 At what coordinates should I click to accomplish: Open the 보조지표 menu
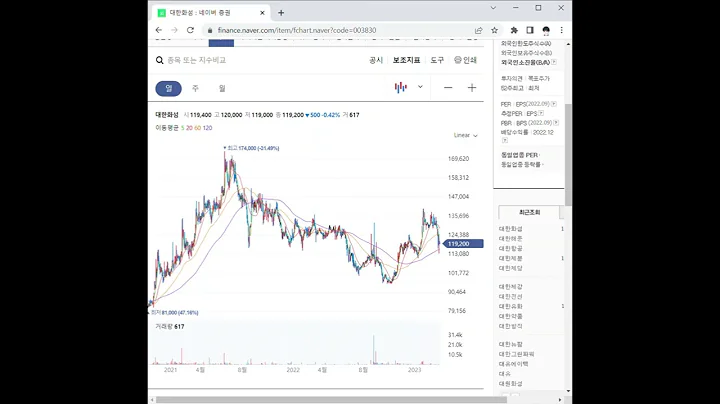pyautogui.click(x=406, y=60)
